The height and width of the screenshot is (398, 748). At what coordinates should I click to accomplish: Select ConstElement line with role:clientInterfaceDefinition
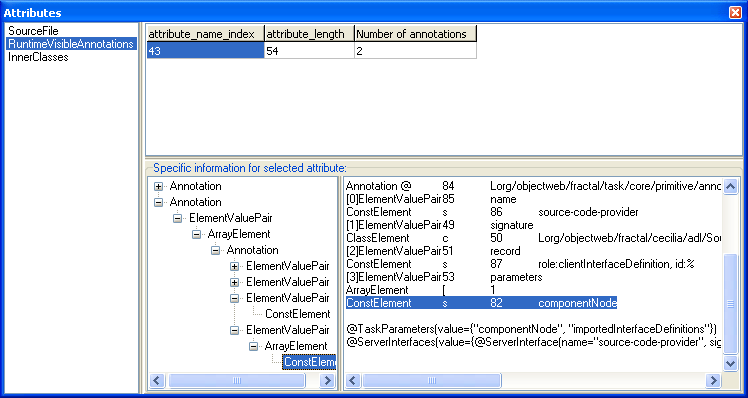point(520,264)
